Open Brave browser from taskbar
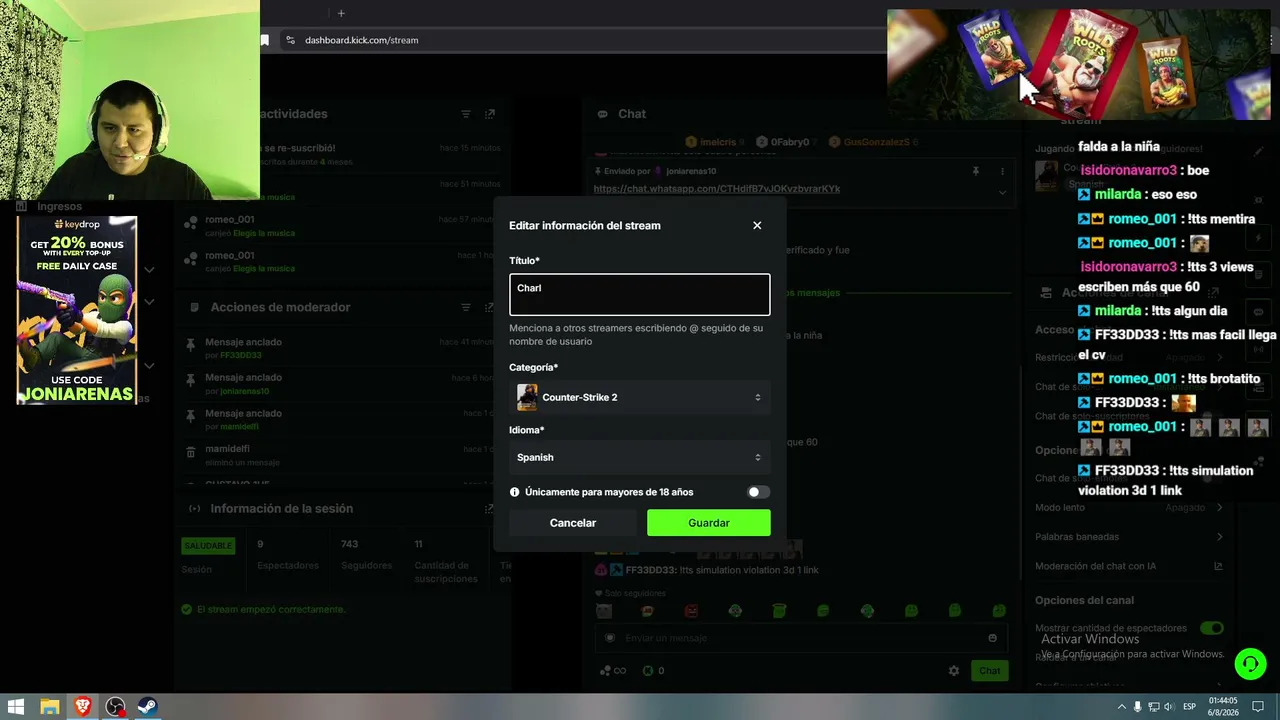1280x720 pixels. pos(82,707)
